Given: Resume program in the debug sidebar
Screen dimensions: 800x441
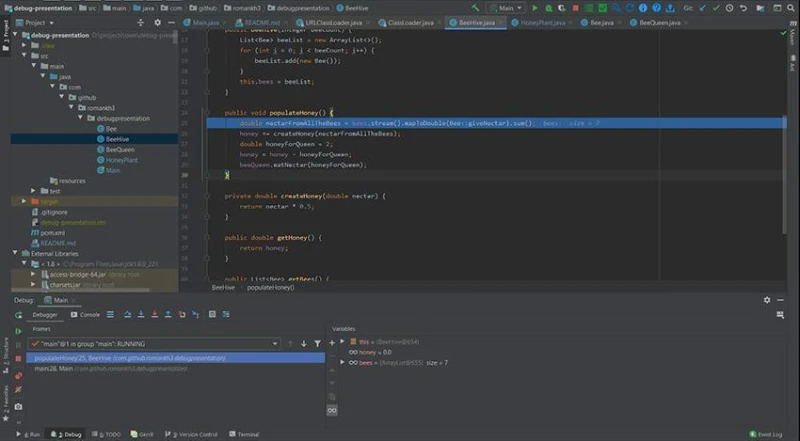Looking at the screenshot, I should (x=18, y=329).
